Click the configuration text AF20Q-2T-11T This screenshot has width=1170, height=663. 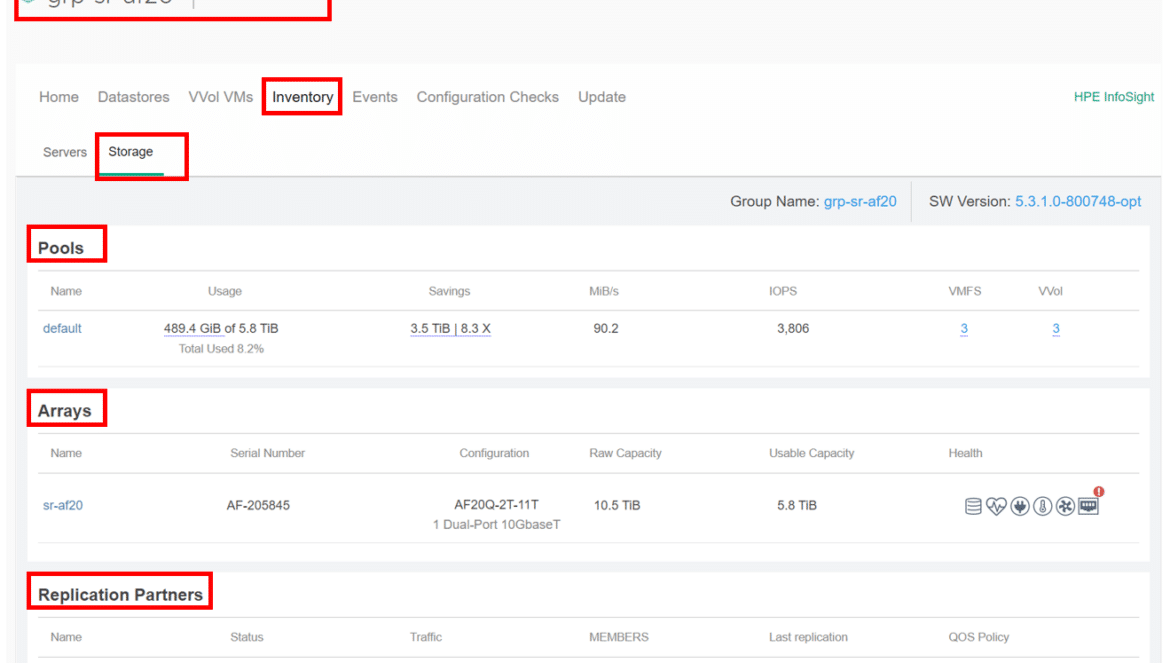496,504
